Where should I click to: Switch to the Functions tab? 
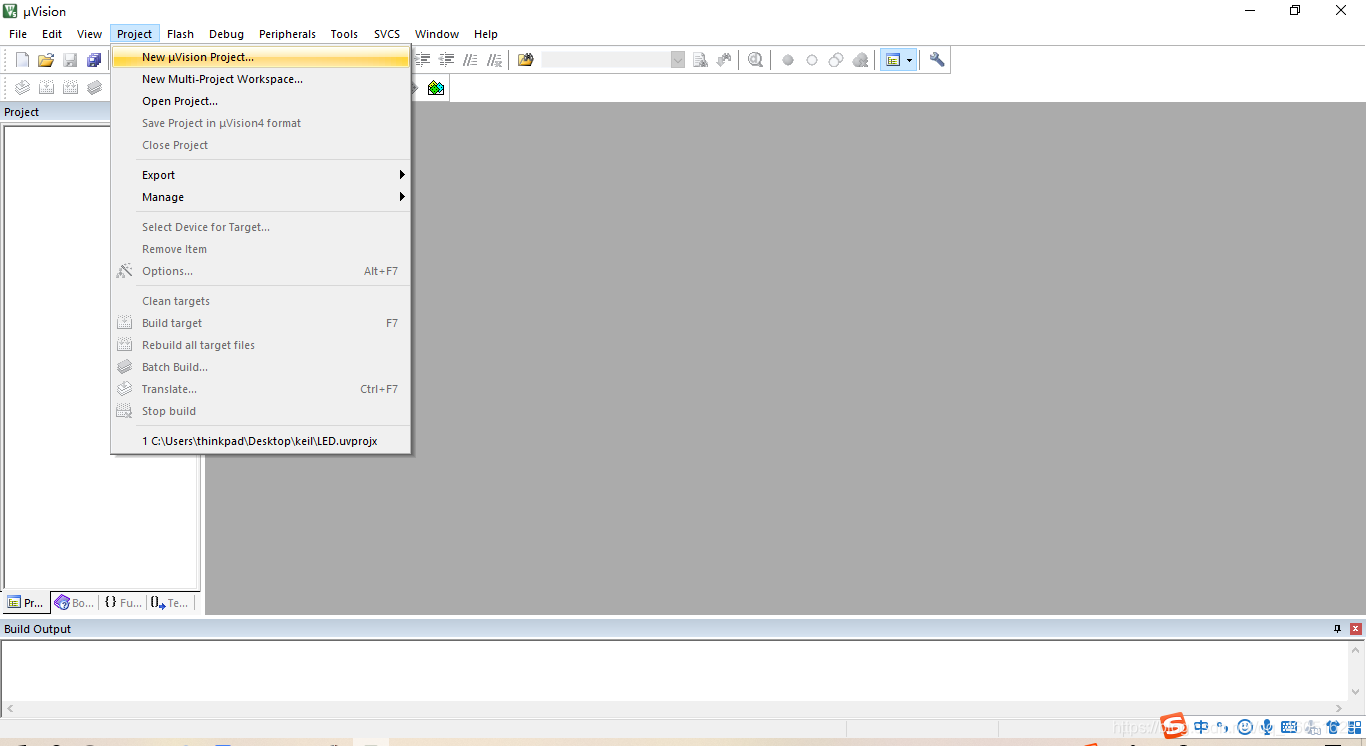[x=123, y=603]
